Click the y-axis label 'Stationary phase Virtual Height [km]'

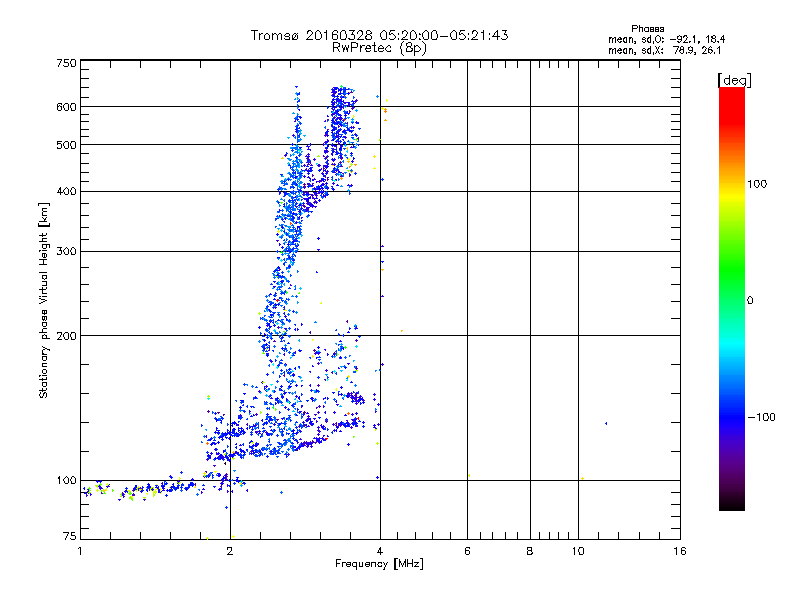(x=44, y=300)
